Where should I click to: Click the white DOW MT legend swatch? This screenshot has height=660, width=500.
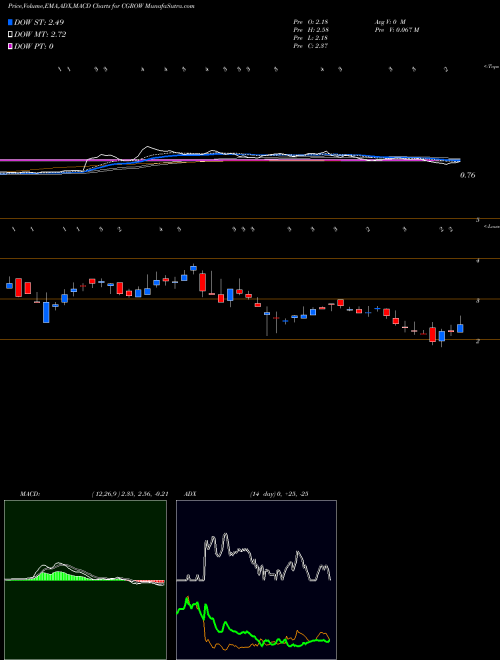coord(11,35)
